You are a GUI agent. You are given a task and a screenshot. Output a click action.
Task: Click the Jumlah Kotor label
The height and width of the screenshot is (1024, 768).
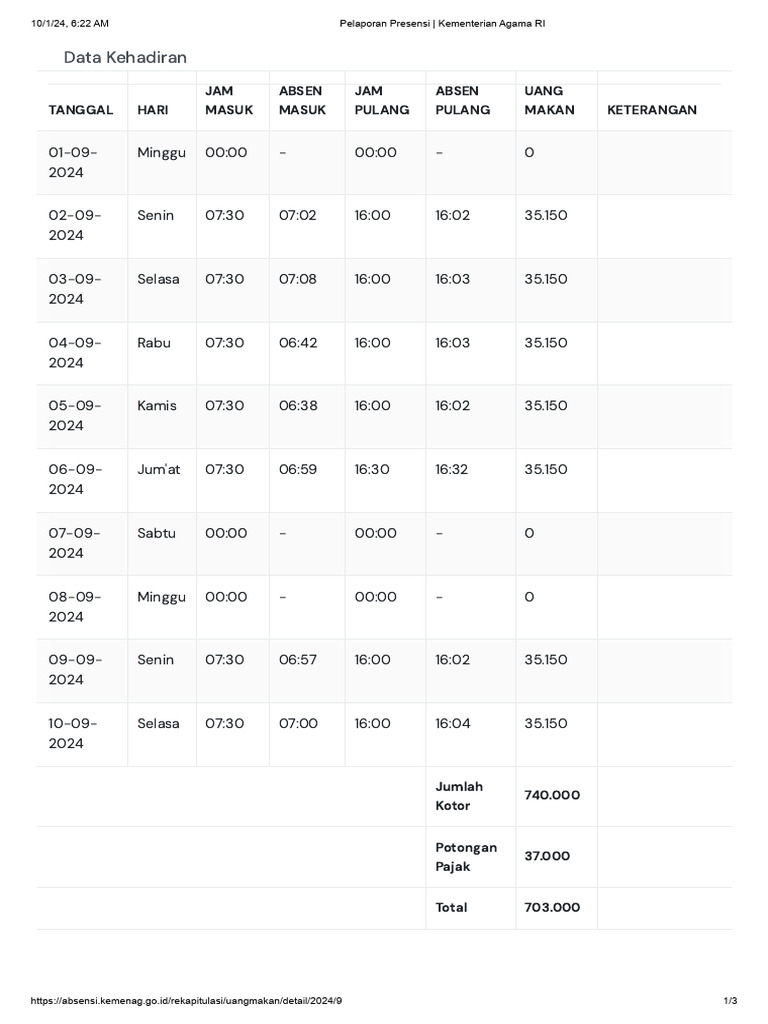tap(459, 796)
